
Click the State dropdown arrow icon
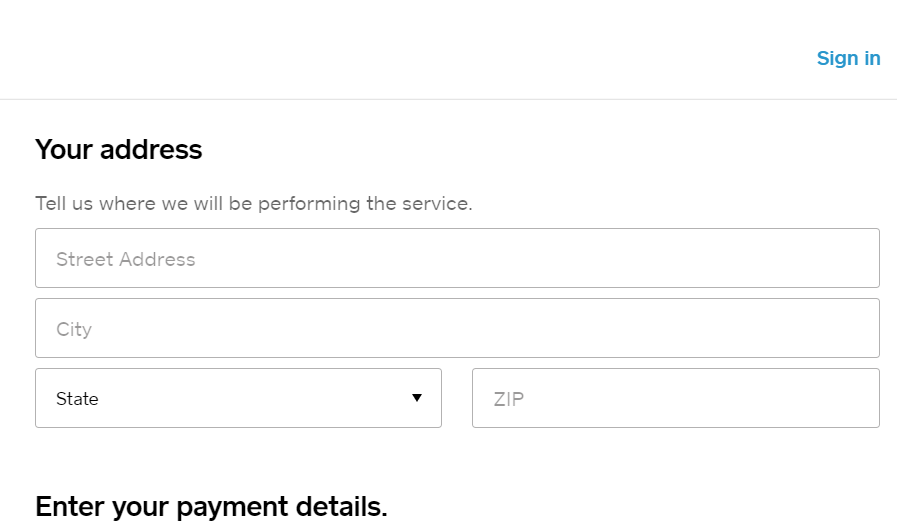[417, 398]
